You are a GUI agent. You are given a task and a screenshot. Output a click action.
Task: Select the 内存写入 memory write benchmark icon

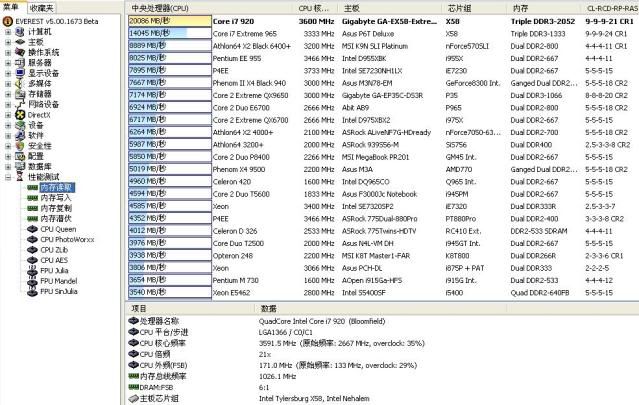(x=33, y=198)
